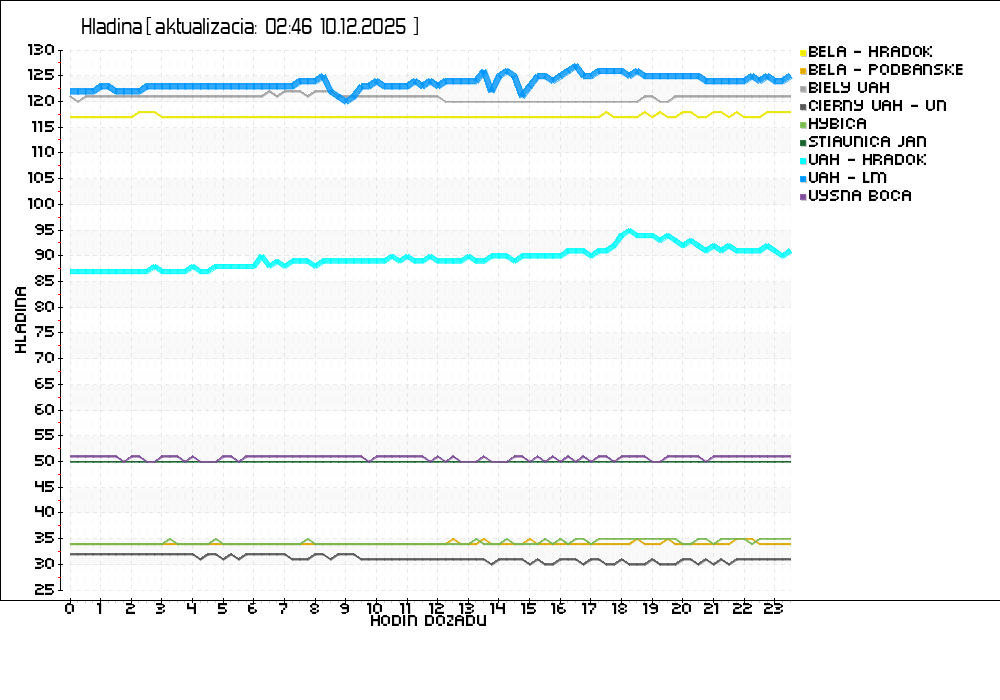Viewport: 1000px width, 700px height.
Task: Click the 100 value on the y-axis
Action: click(41, 204)
